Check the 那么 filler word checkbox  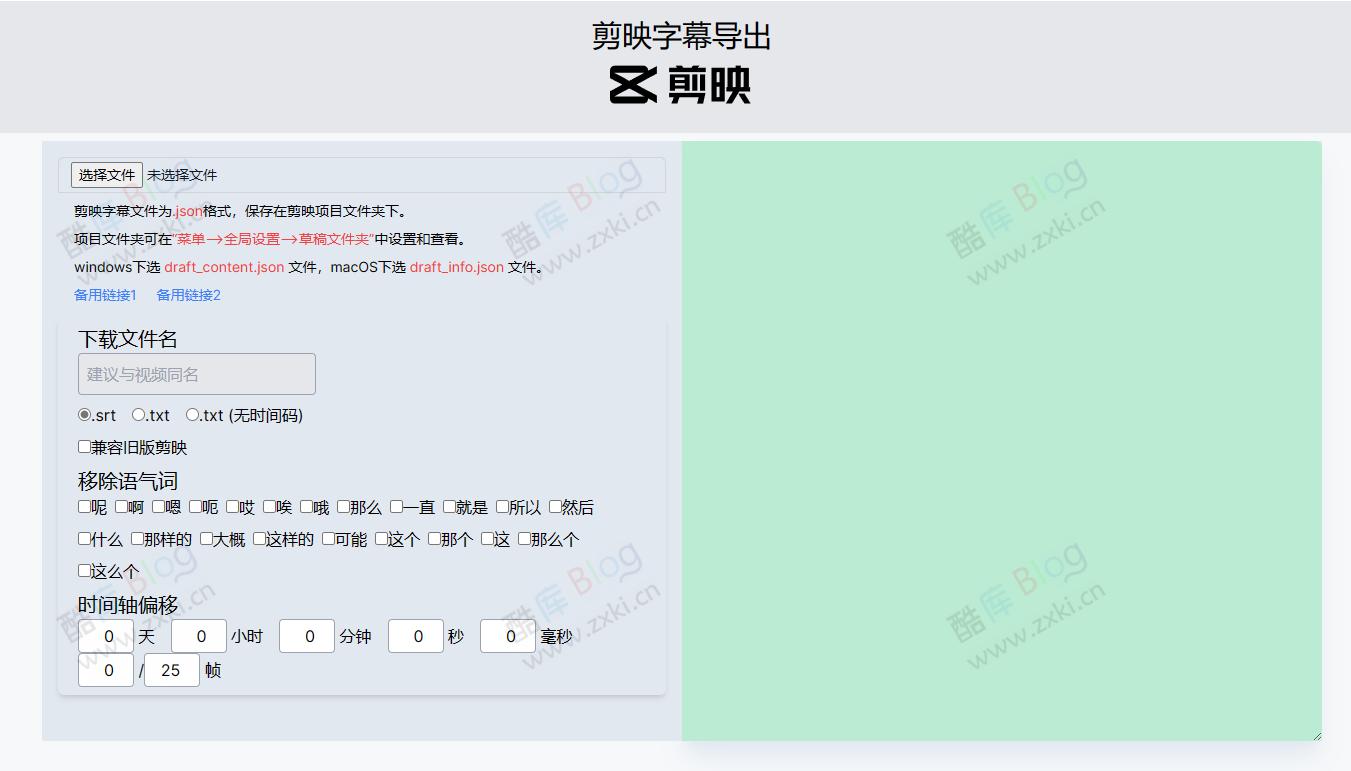coord(343,507)
